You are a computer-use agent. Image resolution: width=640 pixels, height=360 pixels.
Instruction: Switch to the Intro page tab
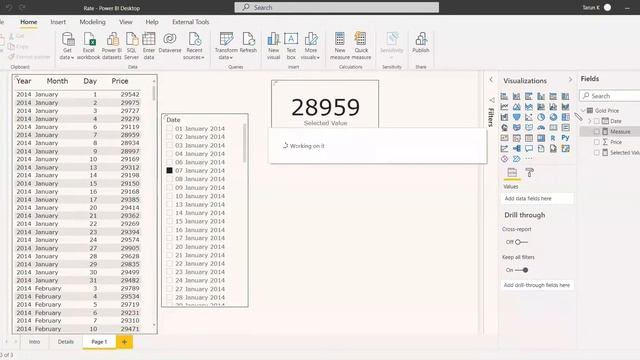tap(34, 342)
